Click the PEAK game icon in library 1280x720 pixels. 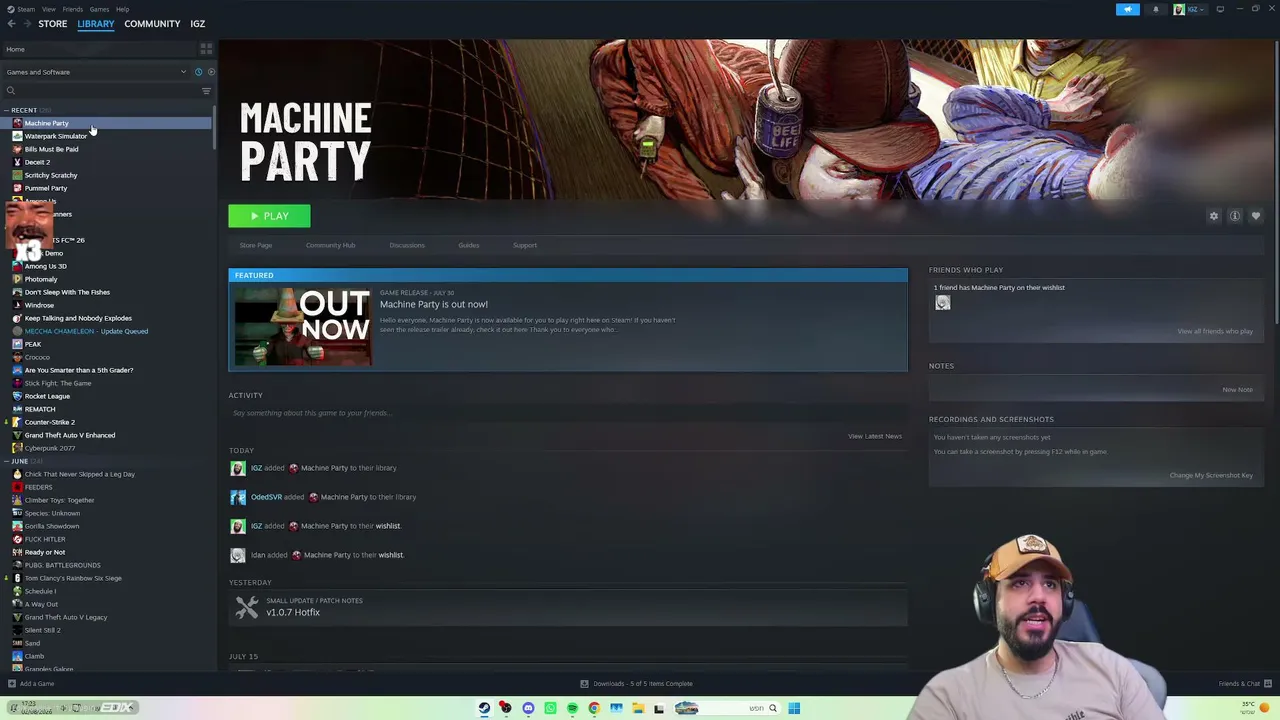tap(17, 344)
